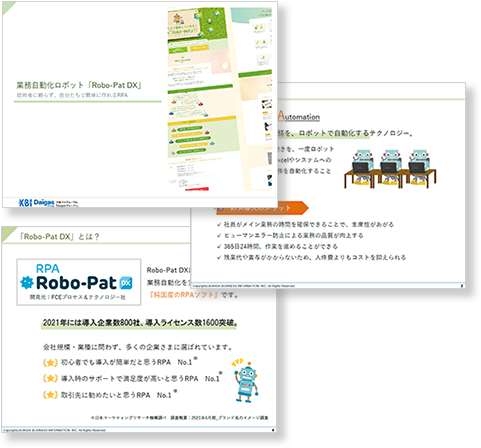Click the bullet ヒューマンエラー防止による業務の品質が向上する

pyautogui.click(x=293, y=236)
